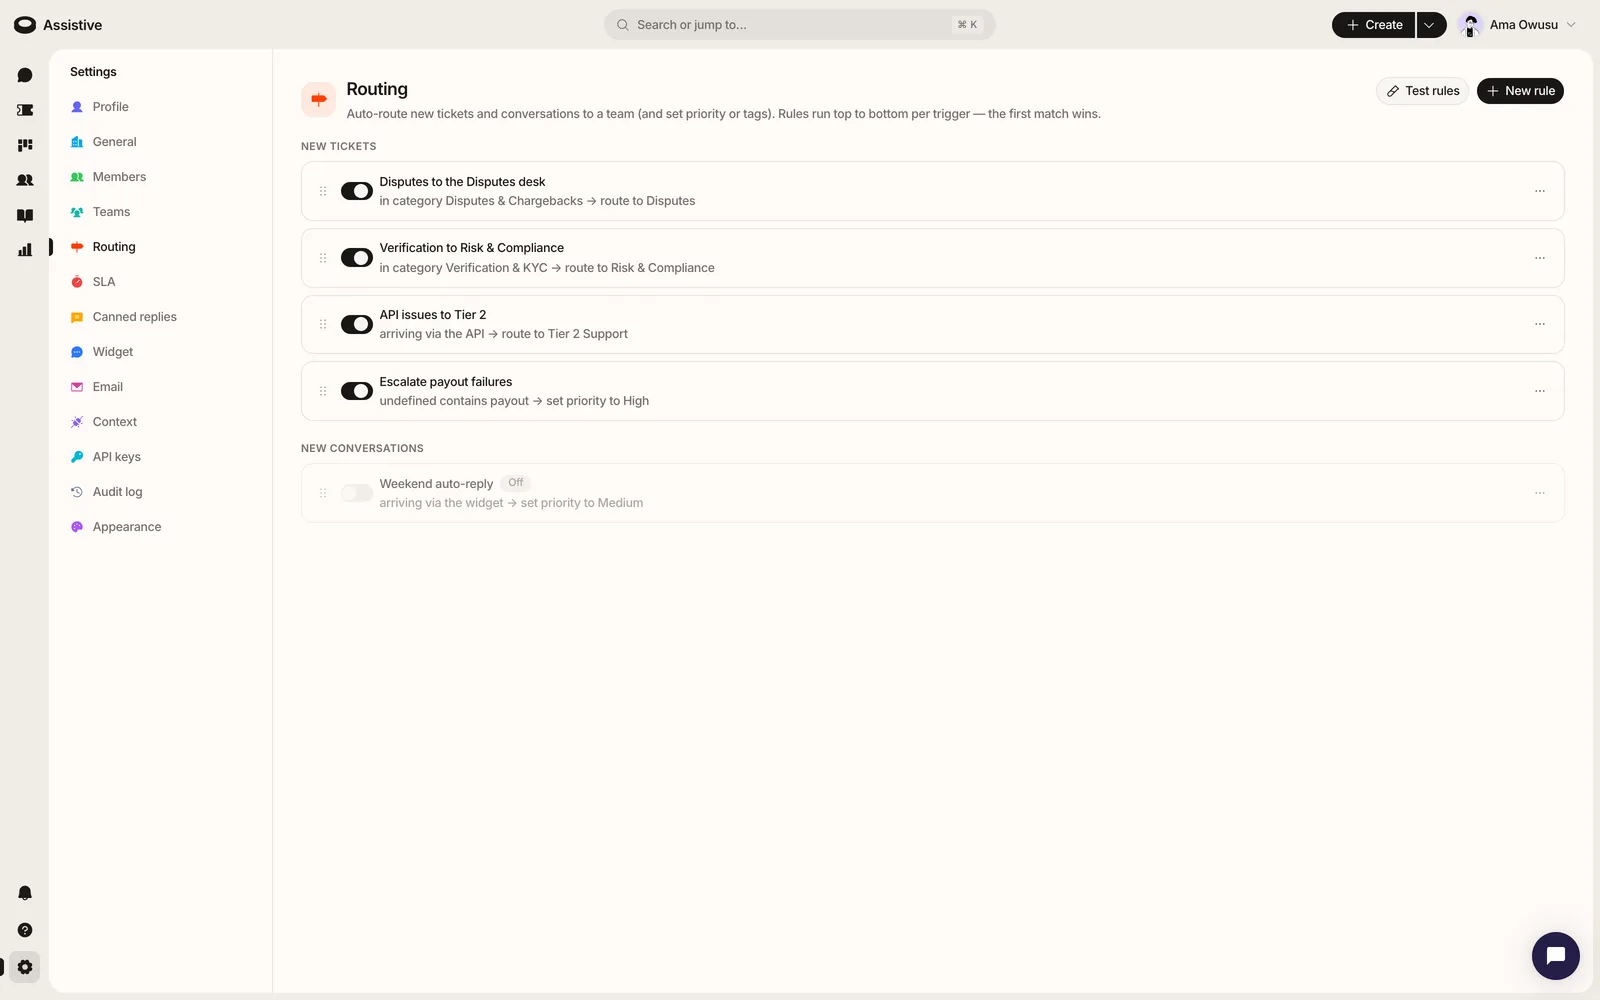Open chat bubble widget at bottom right
Screen dimensions: 1600x1000
tap(1555, 956)
